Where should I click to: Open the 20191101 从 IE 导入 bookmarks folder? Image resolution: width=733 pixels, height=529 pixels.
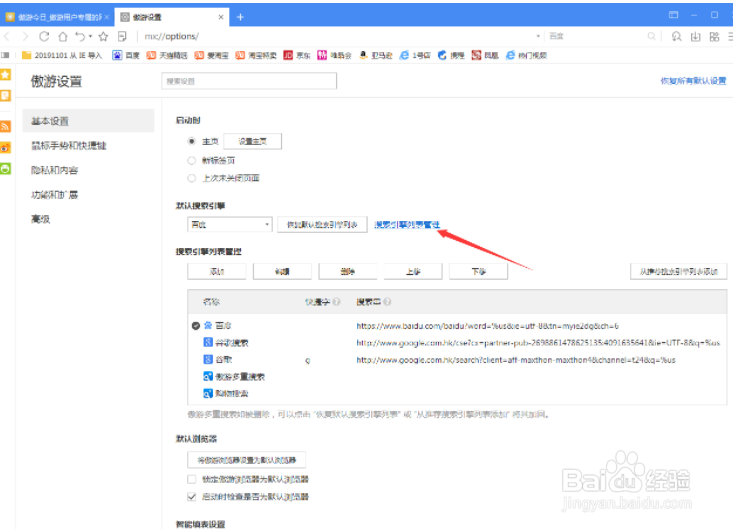[62, 55]
